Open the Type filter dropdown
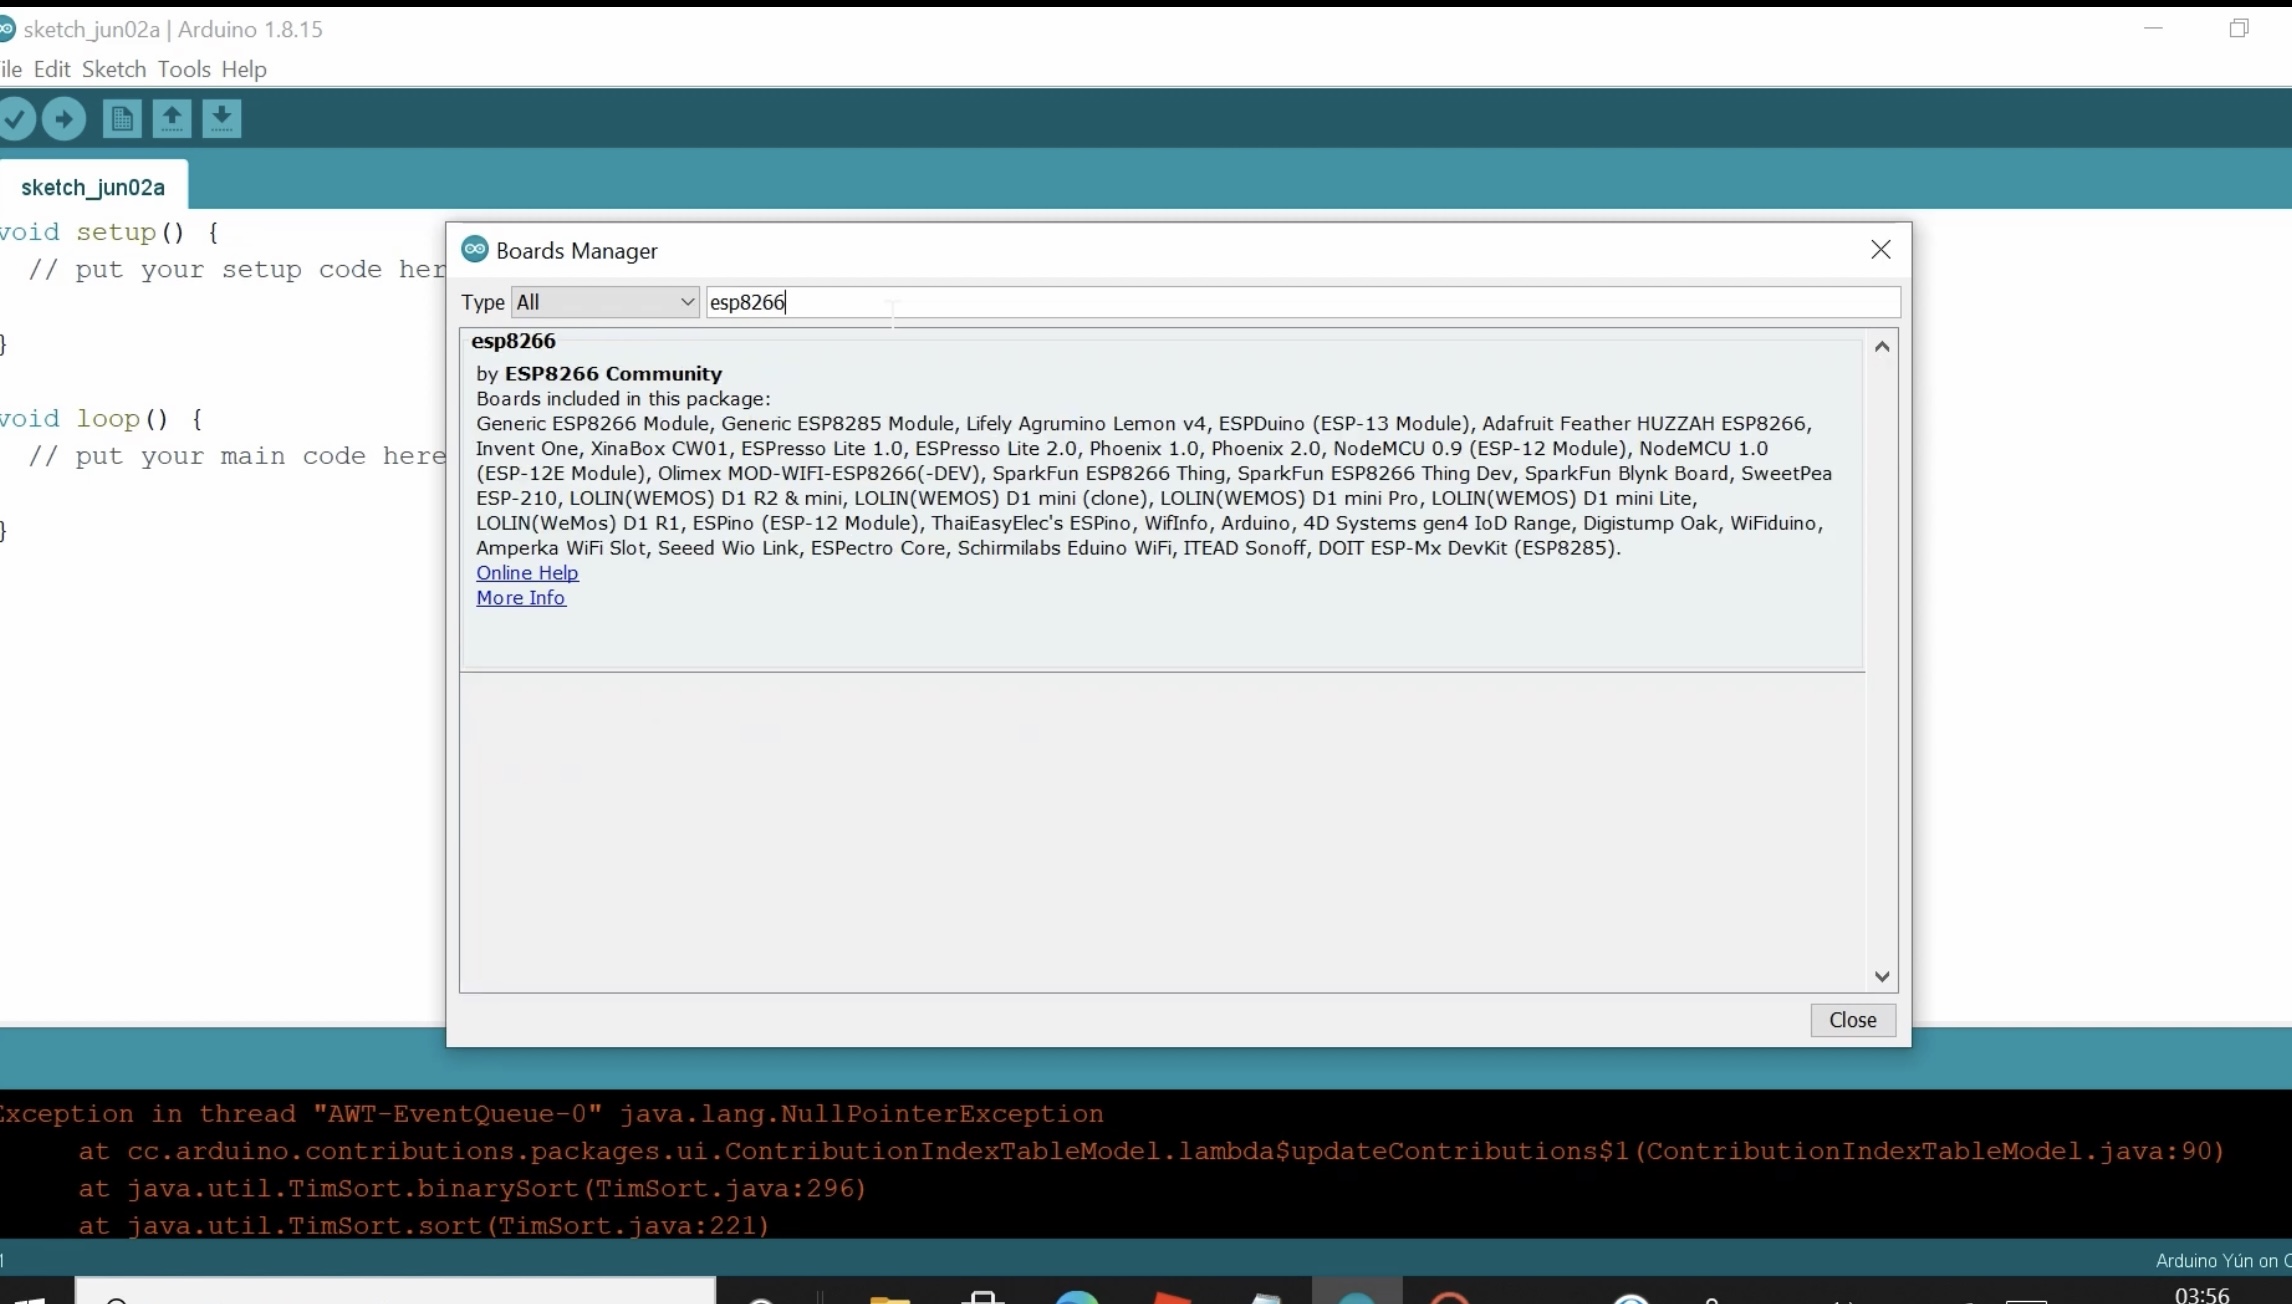2292x1304 pixels. (605, 302)
